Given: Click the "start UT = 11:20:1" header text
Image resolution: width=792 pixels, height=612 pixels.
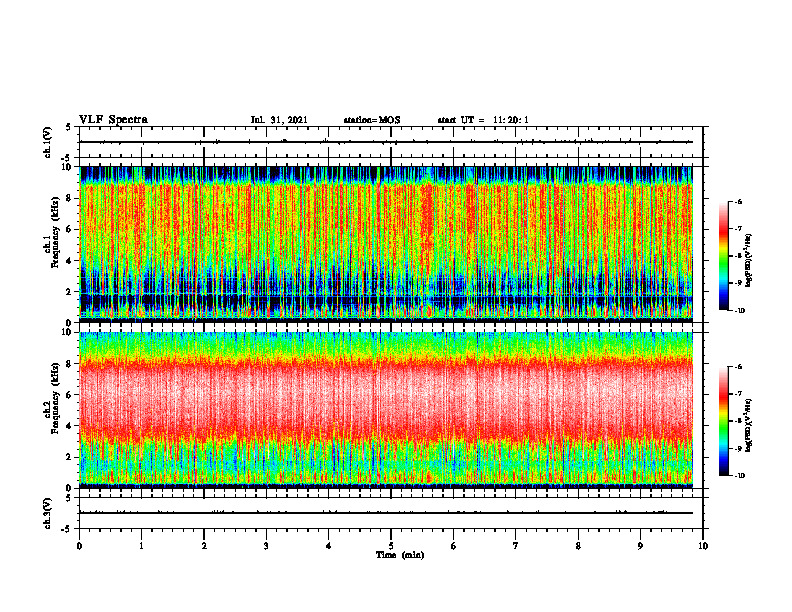Looking at the screenshot, I should (x=483, y=120).
